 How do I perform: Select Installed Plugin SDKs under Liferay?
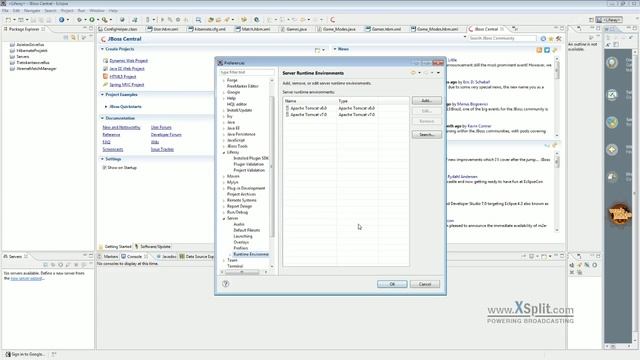point(251,158)
